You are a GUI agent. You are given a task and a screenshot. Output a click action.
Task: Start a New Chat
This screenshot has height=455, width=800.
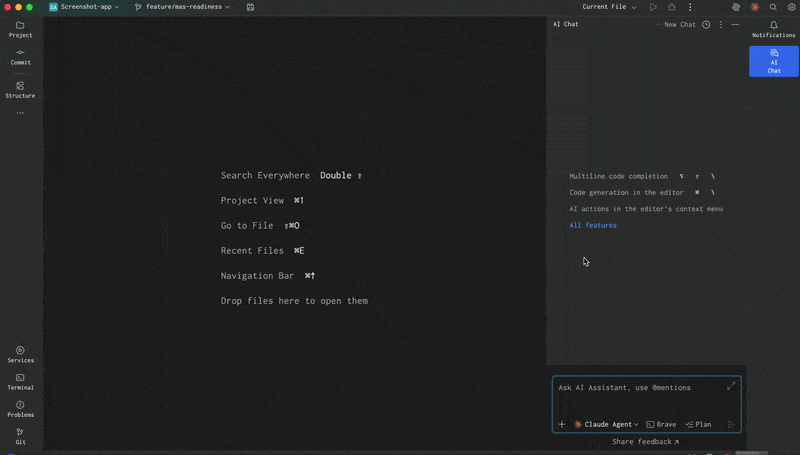[675, 24]
